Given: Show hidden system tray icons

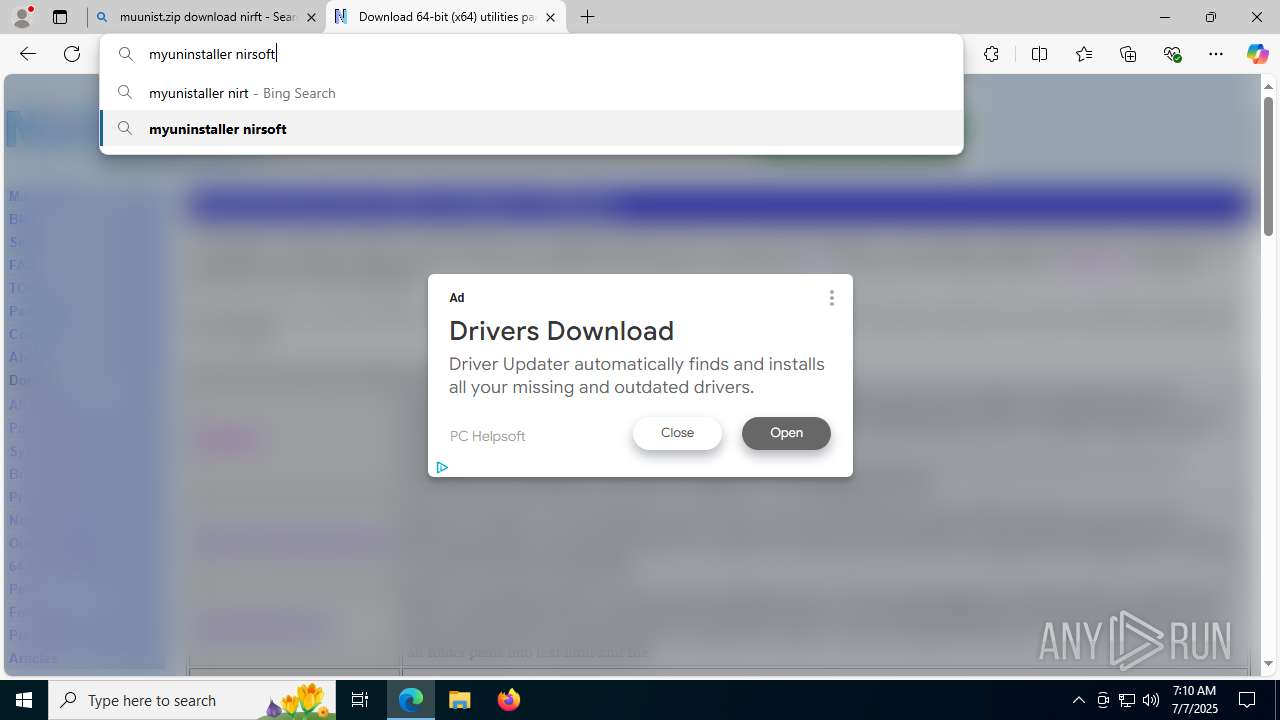Looking at the screenshot, I should click(x=1078, y=700).
